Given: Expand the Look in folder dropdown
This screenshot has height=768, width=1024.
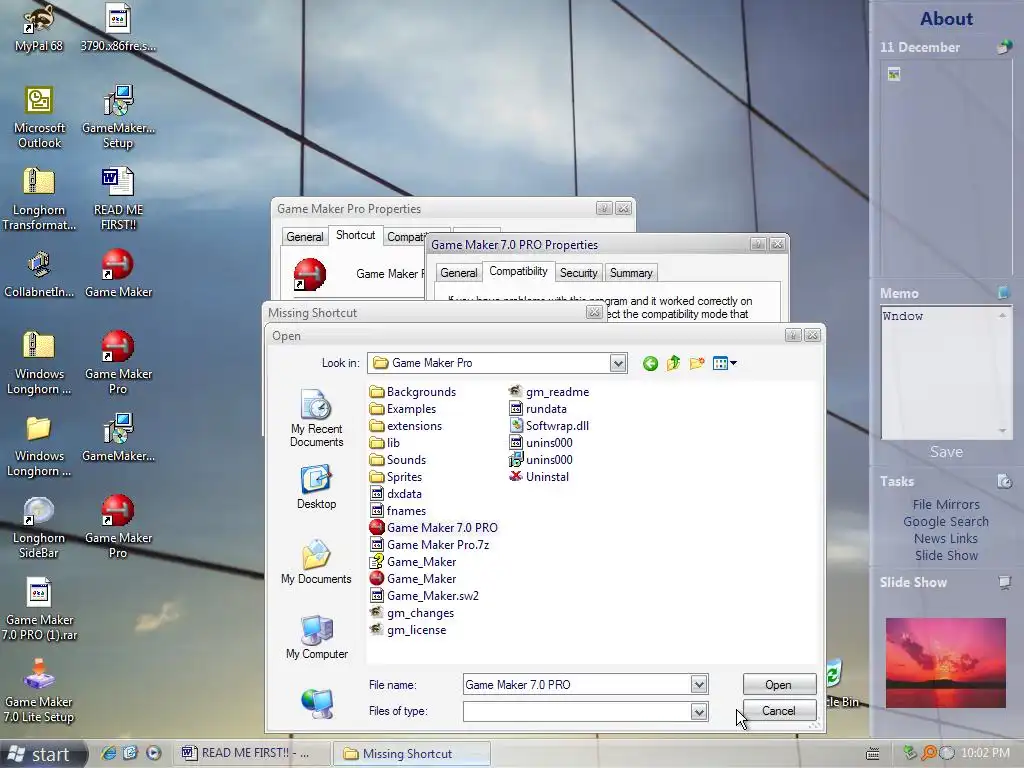Looking at the screenshot, I should [x=618, y=363].
